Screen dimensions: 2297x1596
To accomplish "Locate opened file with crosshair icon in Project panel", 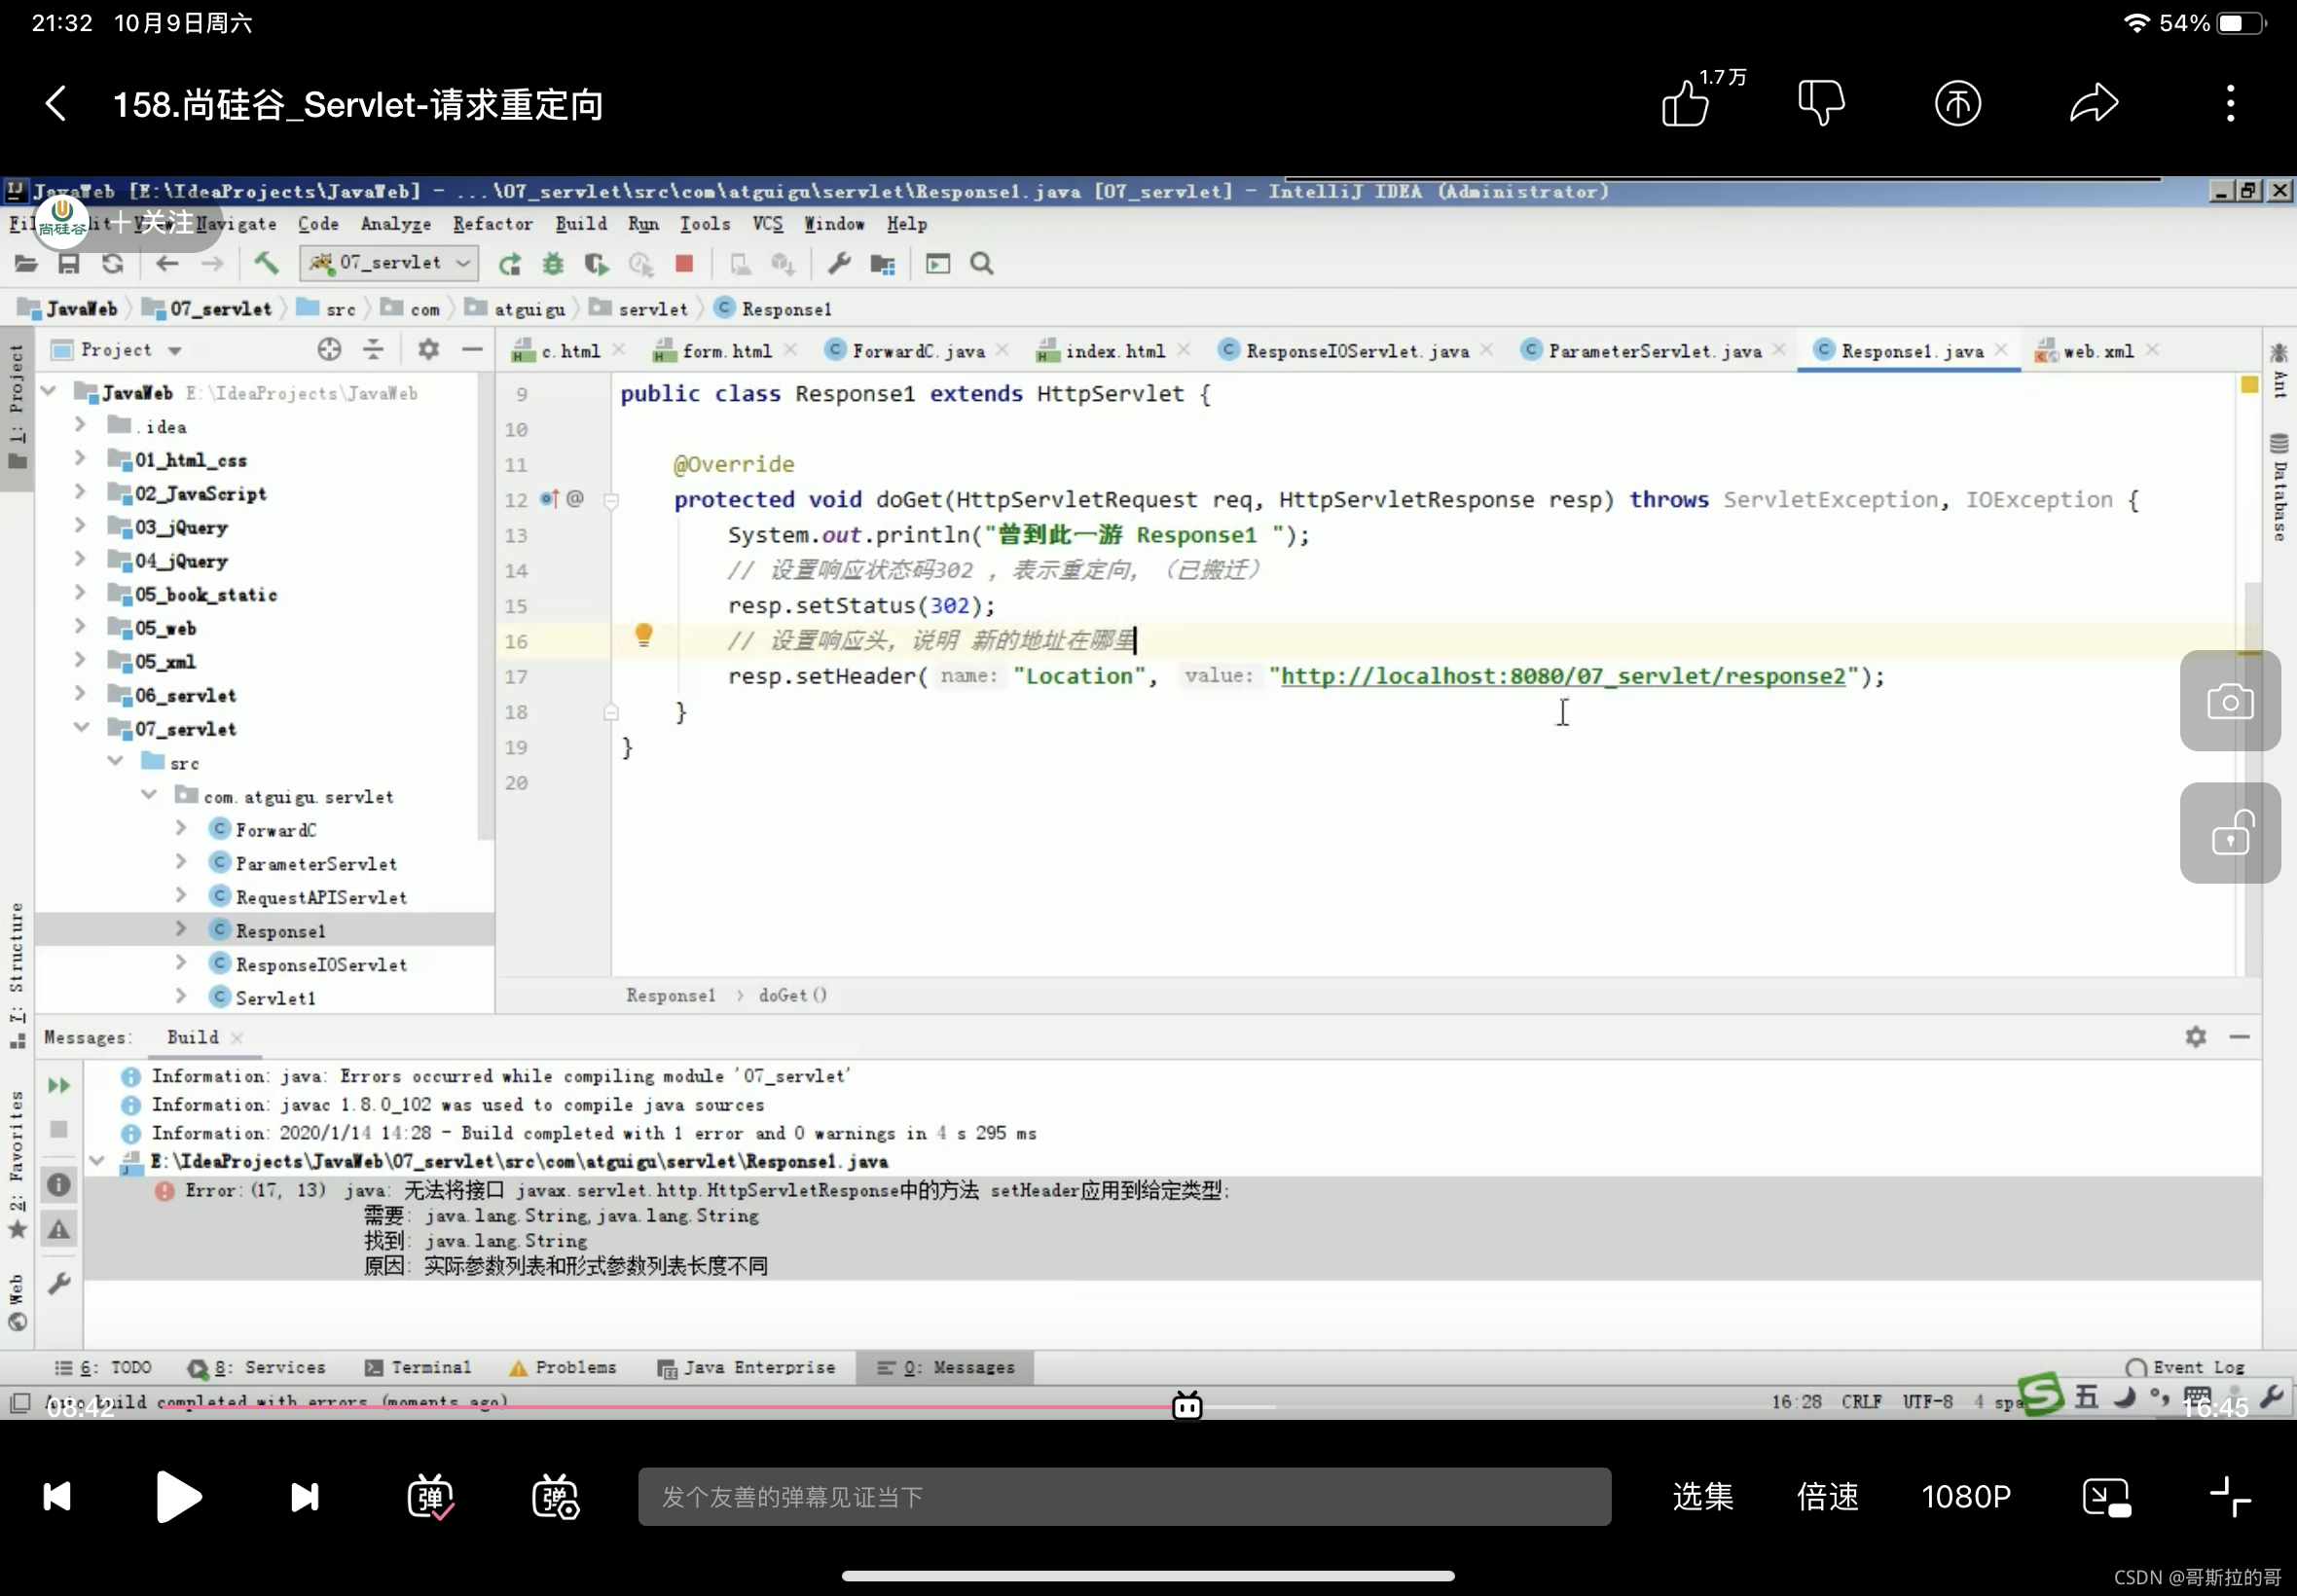I will point(328,349).
